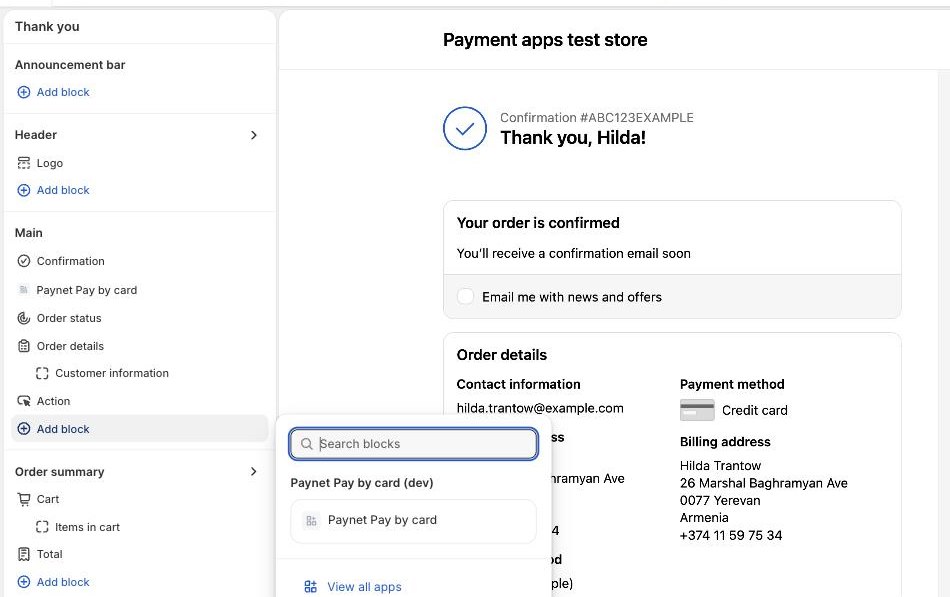950x597 pixels.
Task: Click the Confirmation checkmark icon in Main
Action: coord(24,261)
